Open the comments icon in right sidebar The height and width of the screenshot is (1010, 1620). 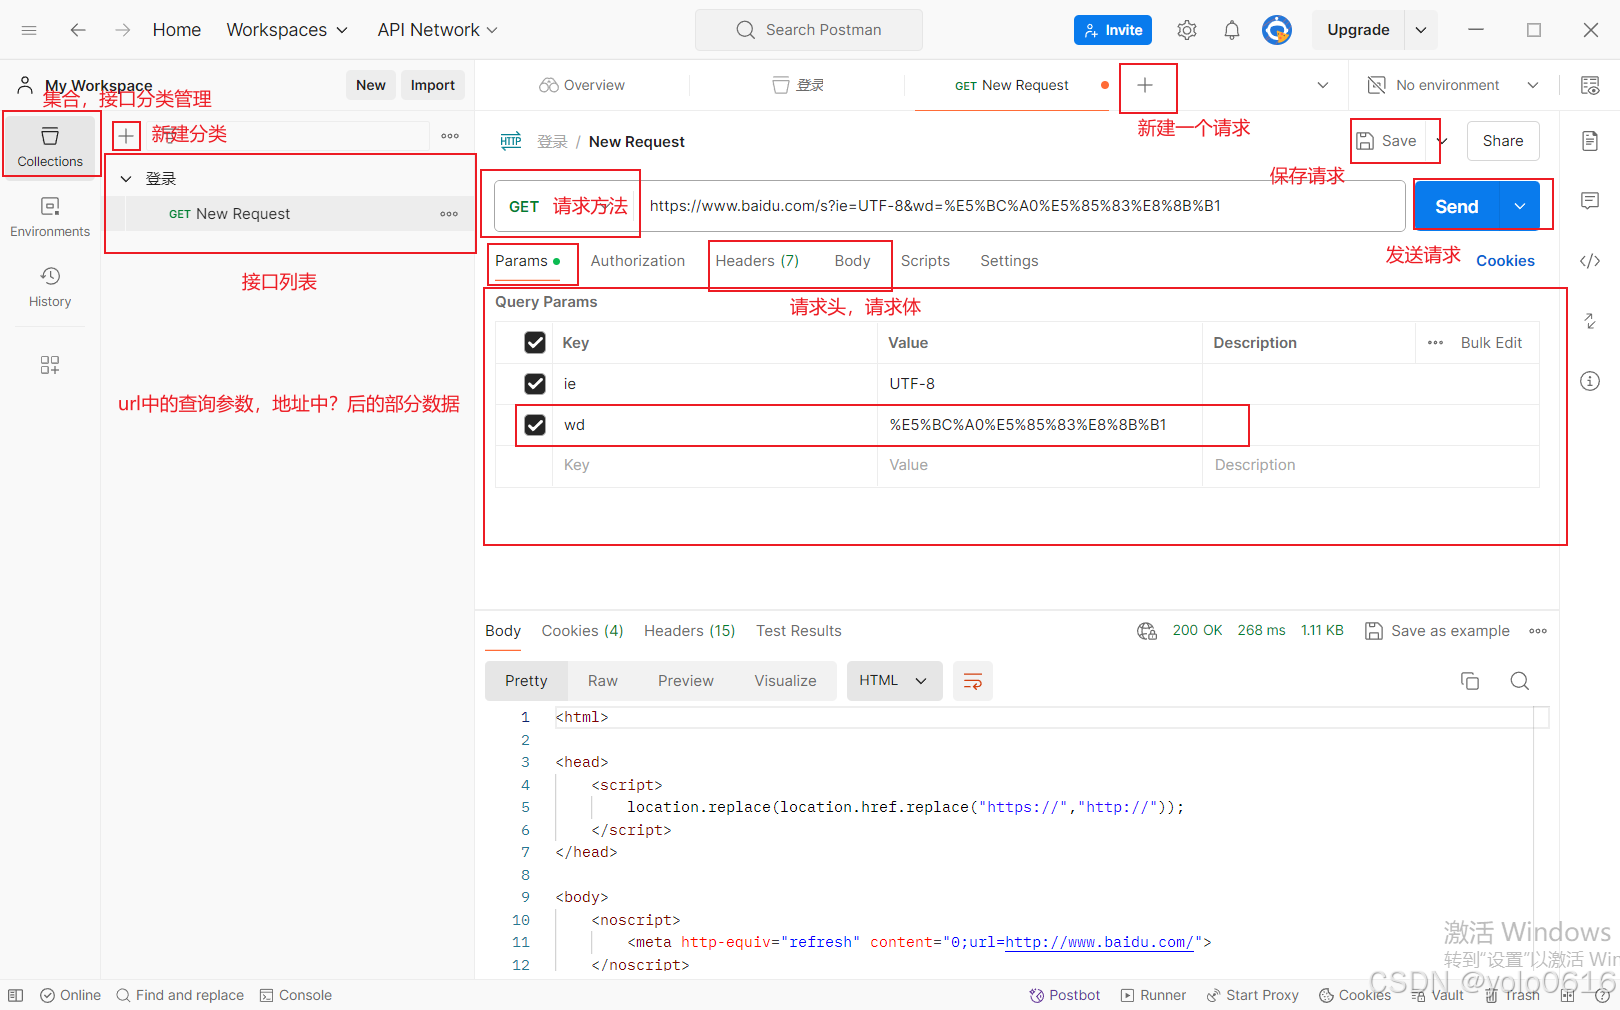coord(1590,201)
